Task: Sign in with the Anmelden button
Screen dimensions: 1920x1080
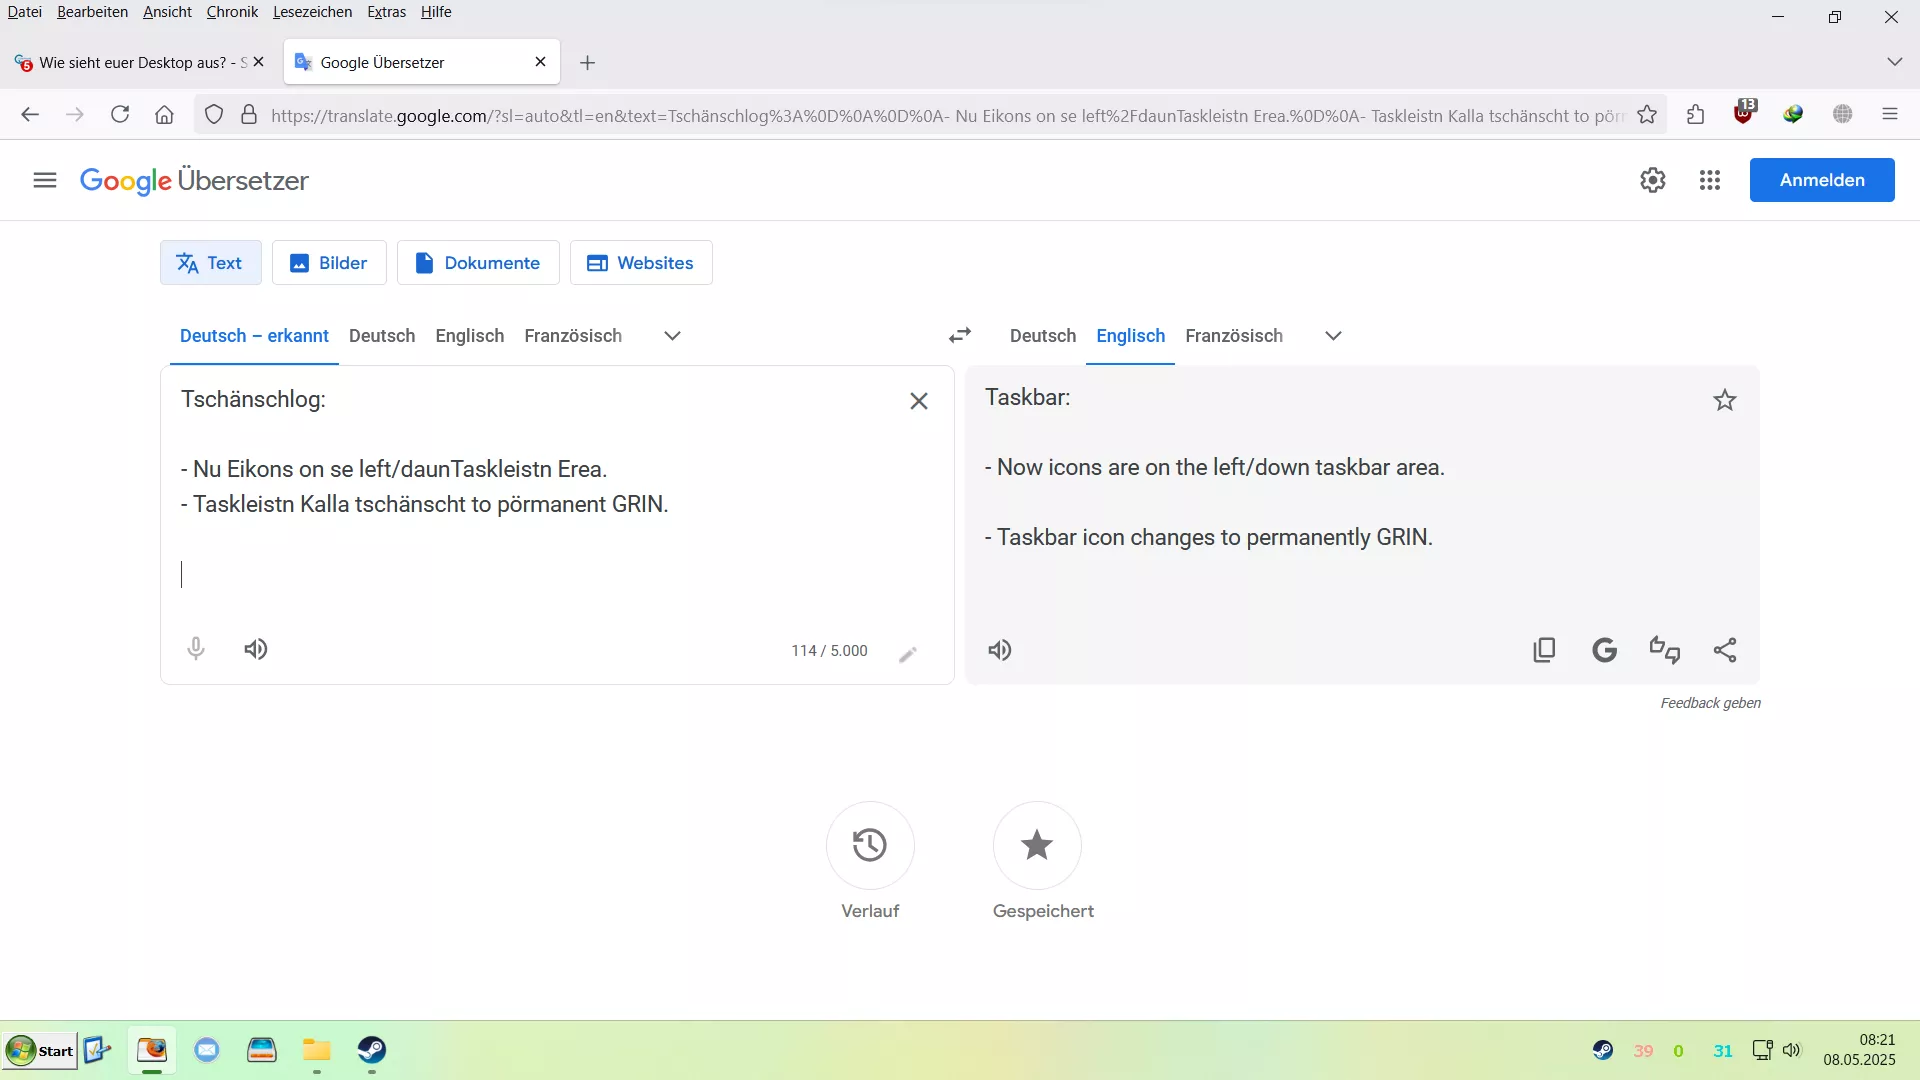Action: point(1822,180)
